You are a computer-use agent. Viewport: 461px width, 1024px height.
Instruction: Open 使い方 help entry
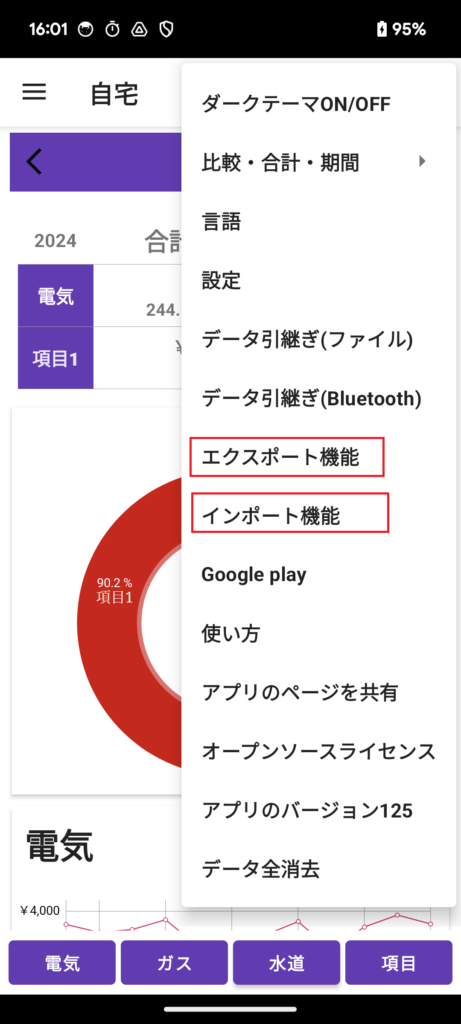pos(318,633)
